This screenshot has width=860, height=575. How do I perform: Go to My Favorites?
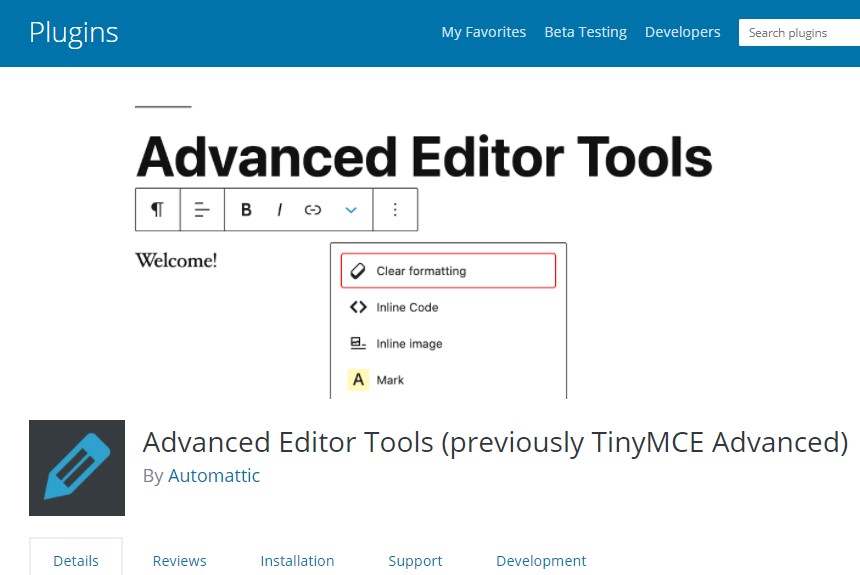coord(483,32)
